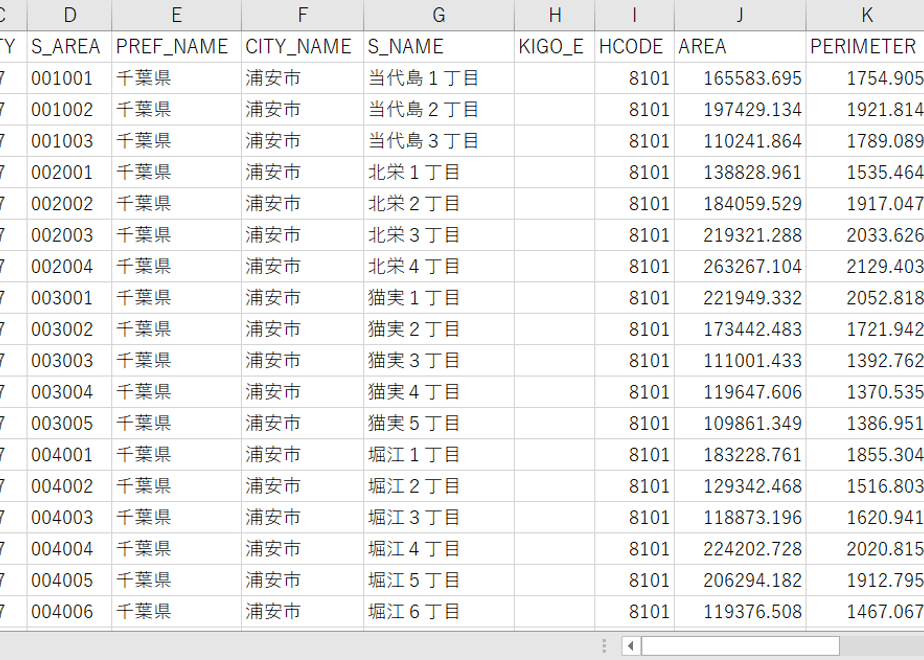
Task: Select column E header
Action: (176, 15)
